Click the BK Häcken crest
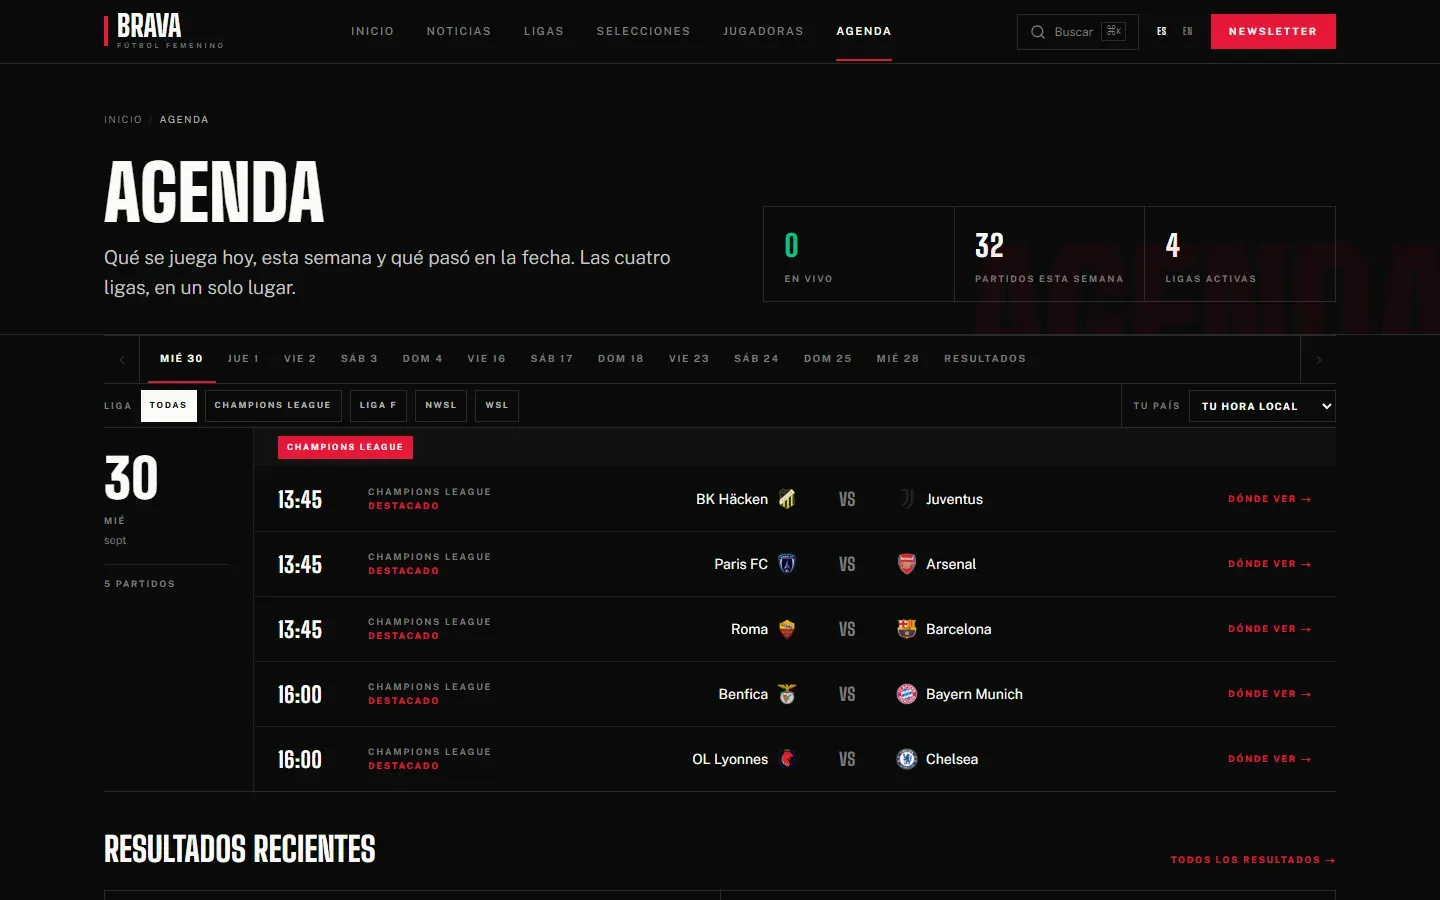 [x=787, y=499]
